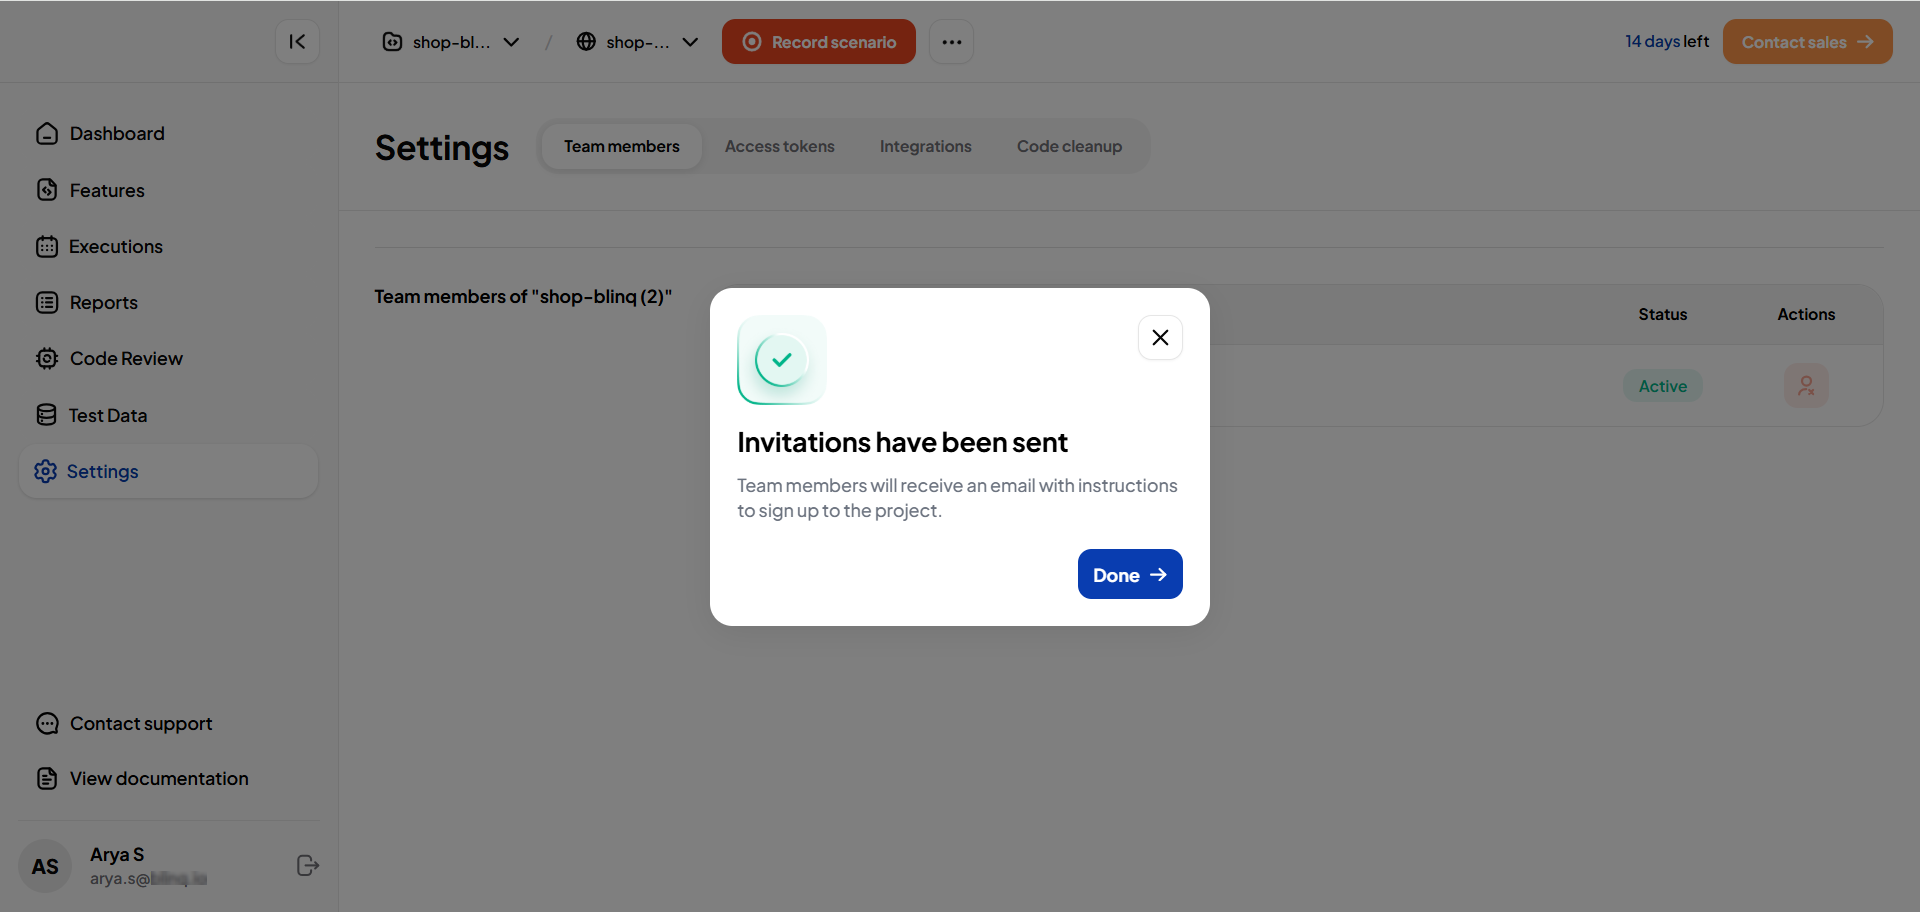Select the Code cleanup tab
The image size is (1920, 912).
pos(1069,147)
